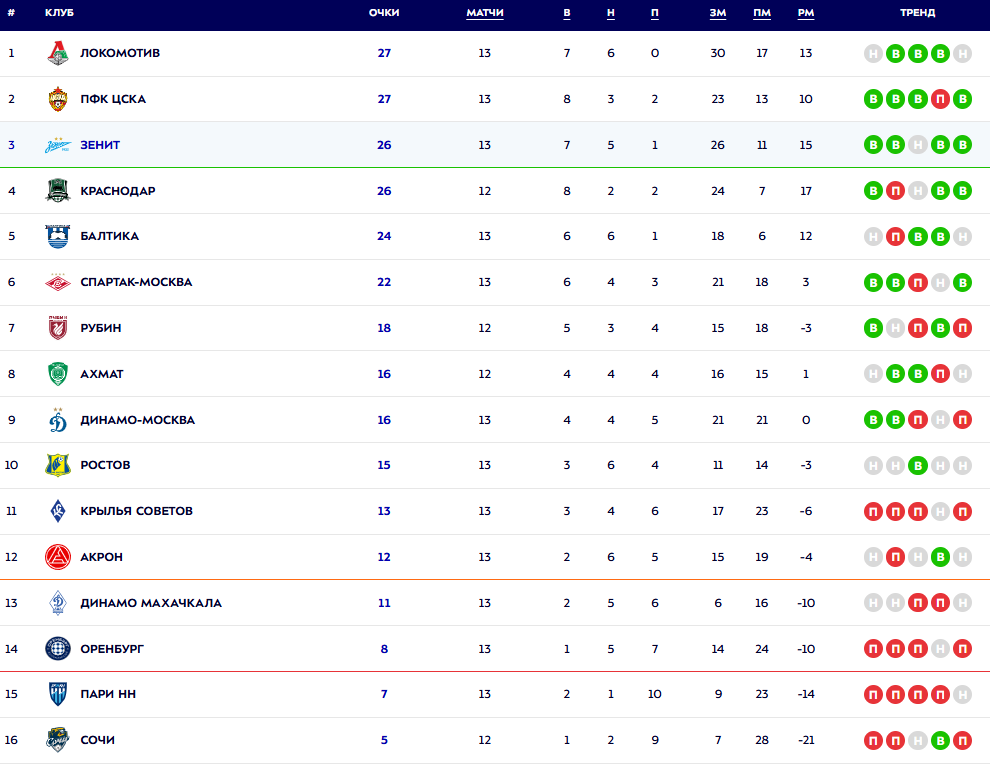The image size is (990, 765).
Task: Click the Rostov club crest
Action: pyautogui.click(x=58, y=465)
